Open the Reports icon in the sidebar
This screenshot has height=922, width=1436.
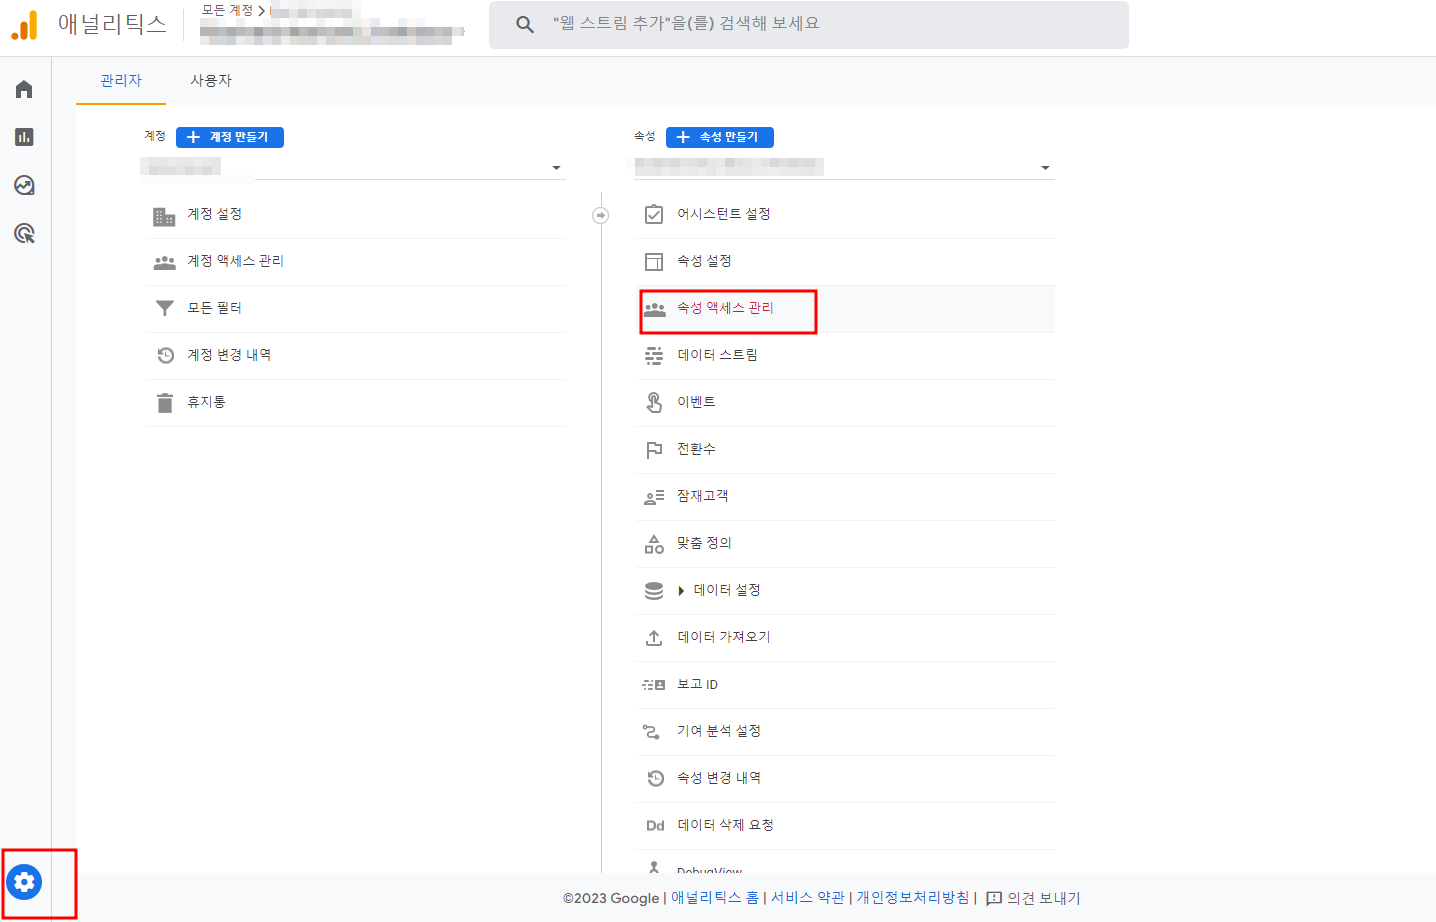[24, 137]
